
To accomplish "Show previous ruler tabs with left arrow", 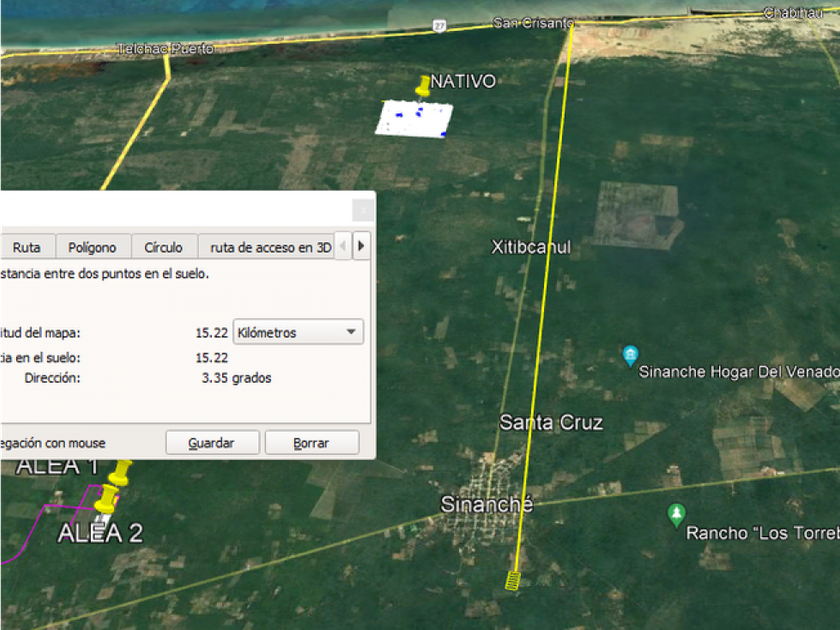I will [343, 246].
